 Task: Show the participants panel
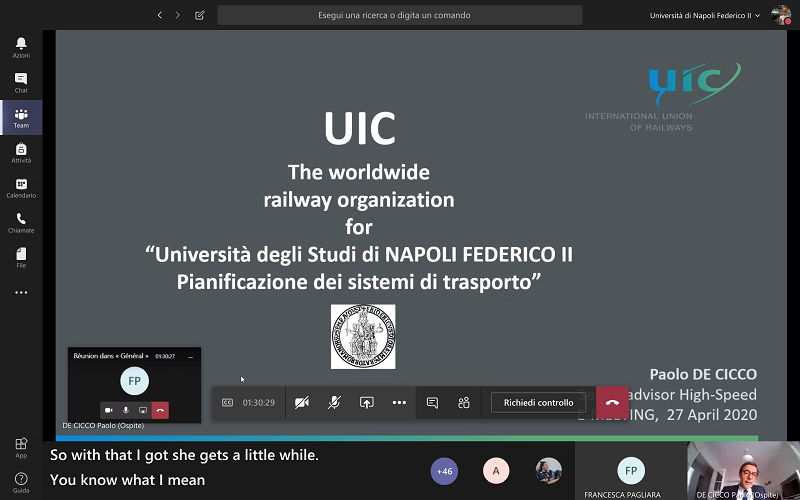tap(464, 403)
